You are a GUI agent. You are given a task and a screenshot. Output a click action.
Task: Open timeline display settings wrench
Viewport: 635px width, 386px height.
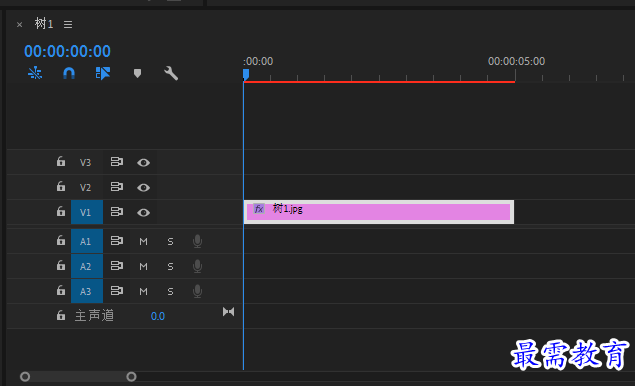click(x=171, y=73)
